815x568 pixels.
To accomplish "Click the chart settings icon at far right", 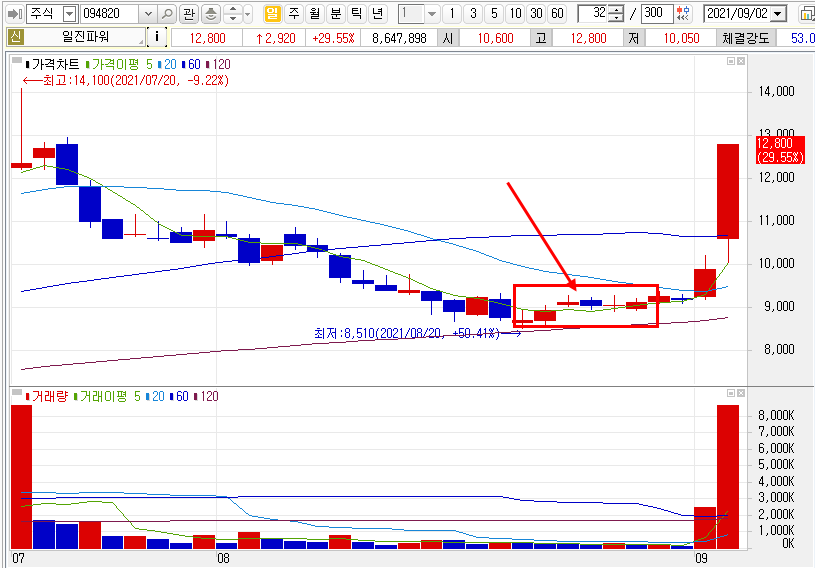I will (807, 14).
